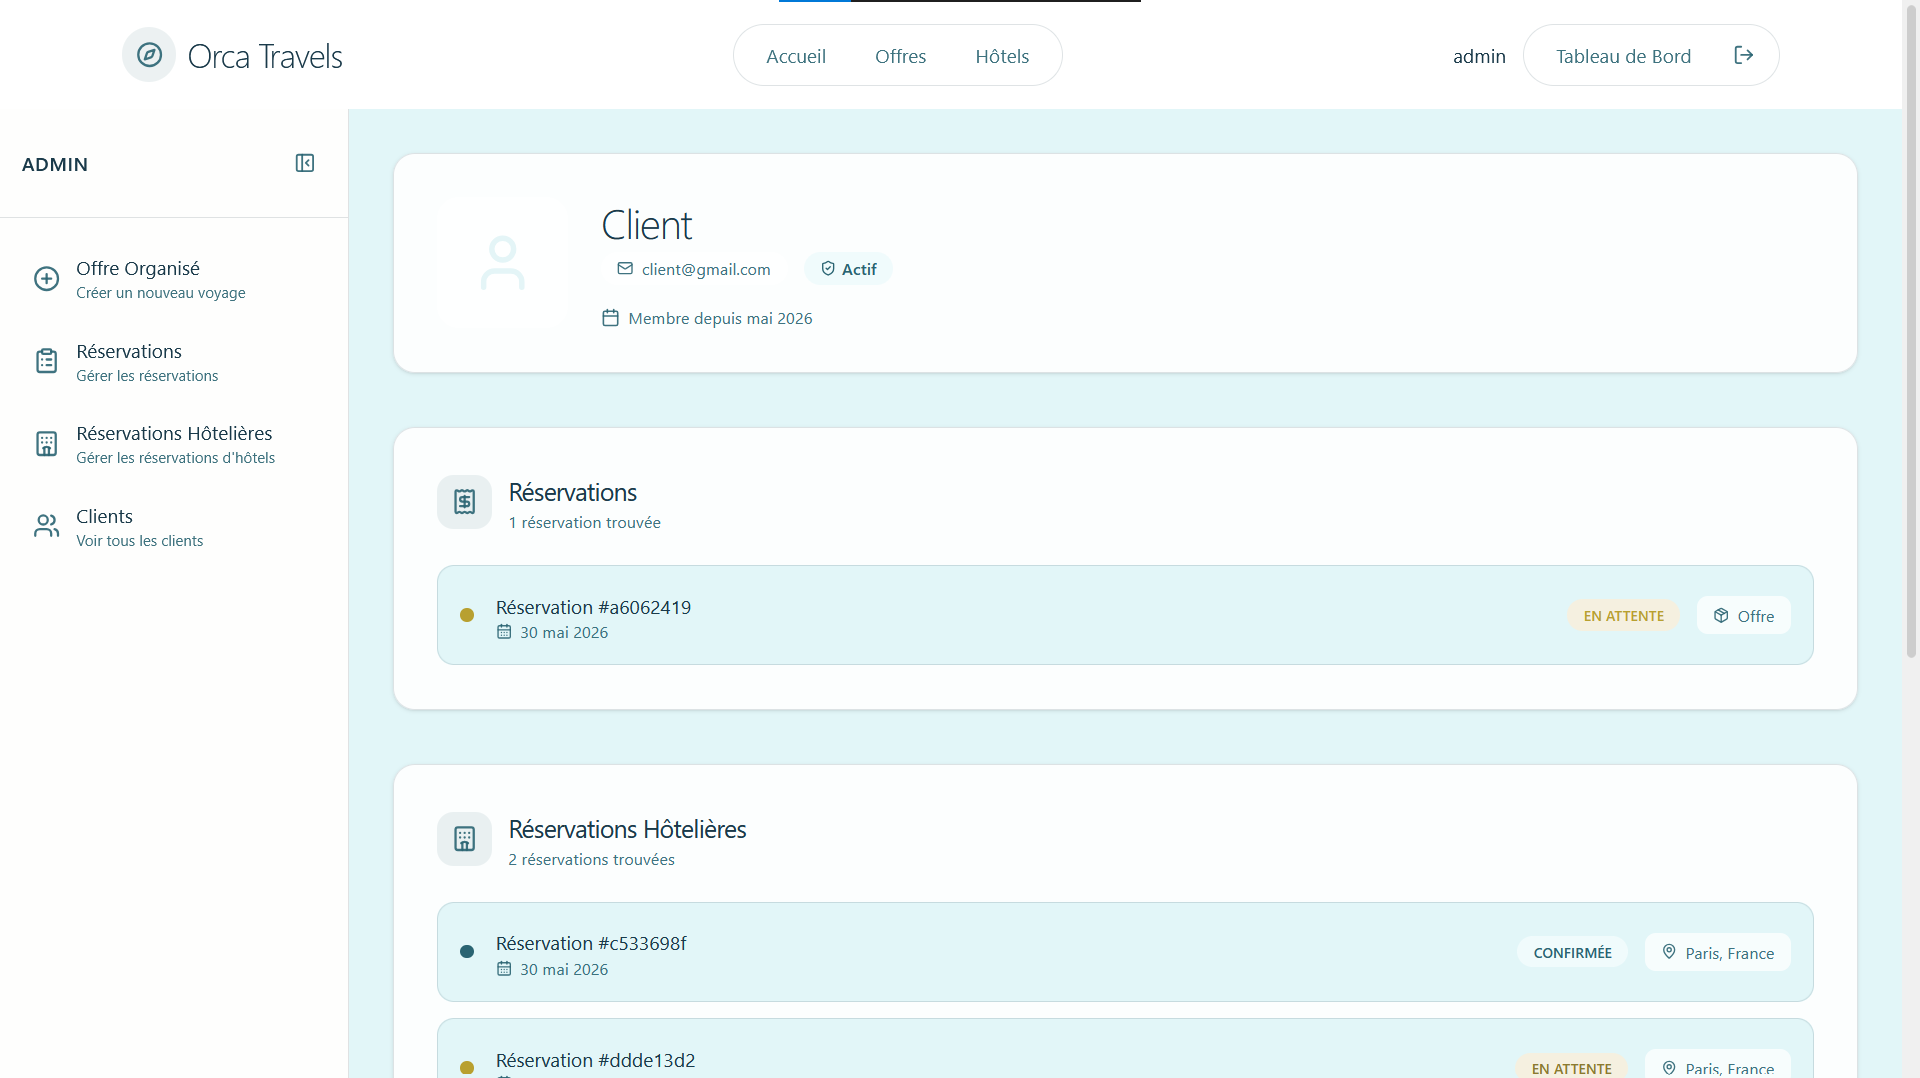Click the Offre button on #a6062419
Screen dimensions: 1920x1078
point(1743,616)
